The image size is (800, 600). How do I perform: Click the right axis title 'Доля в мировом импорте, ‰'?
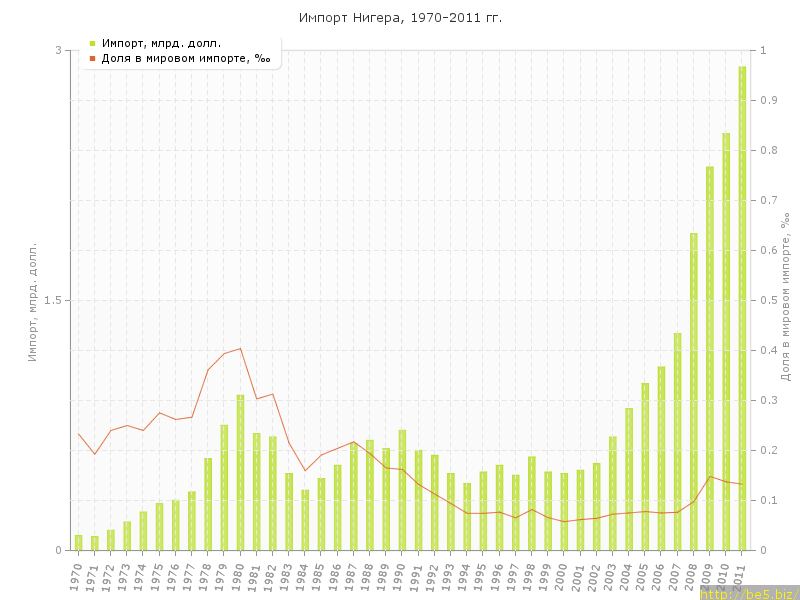(785, 296)
